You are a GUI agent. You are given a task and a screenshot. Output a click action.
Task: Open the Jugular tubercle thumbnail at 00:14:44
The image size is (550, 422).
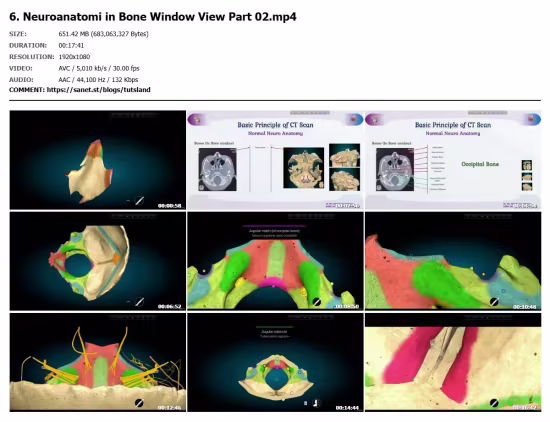coord(275,362)
